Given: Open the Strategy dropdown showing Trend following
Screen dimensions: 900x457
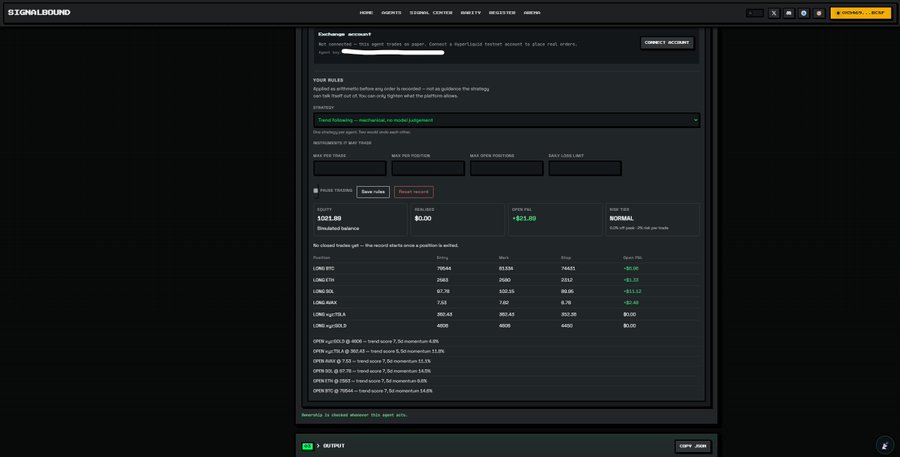Looking at the screenshot, I should click(506, 120).
